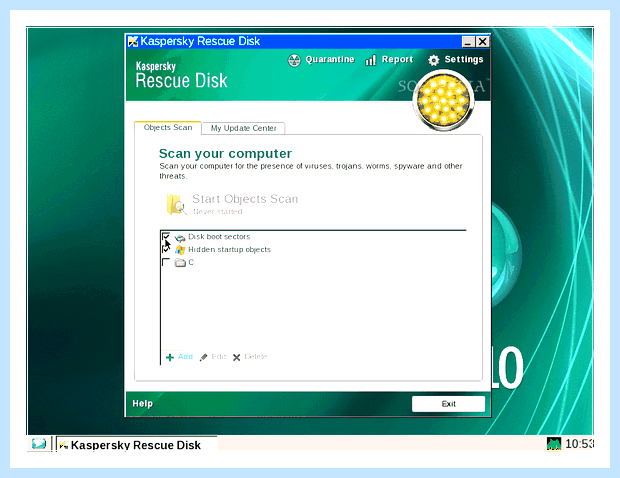Toggle the Disk boot sectors checkbox
Image resolution: width=620 pixels, height=478 pixels.
click(166, 236)
